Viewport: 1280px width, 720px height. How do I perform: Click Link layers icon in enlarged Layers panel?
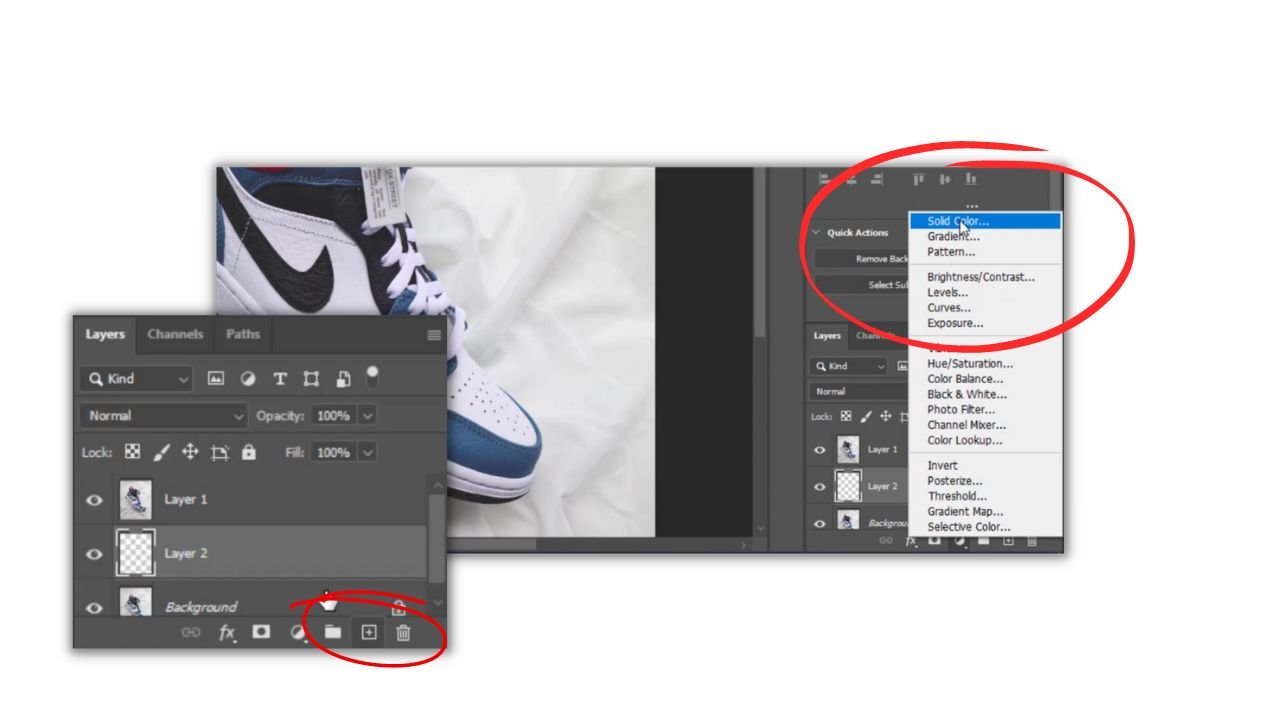point(190,633)
